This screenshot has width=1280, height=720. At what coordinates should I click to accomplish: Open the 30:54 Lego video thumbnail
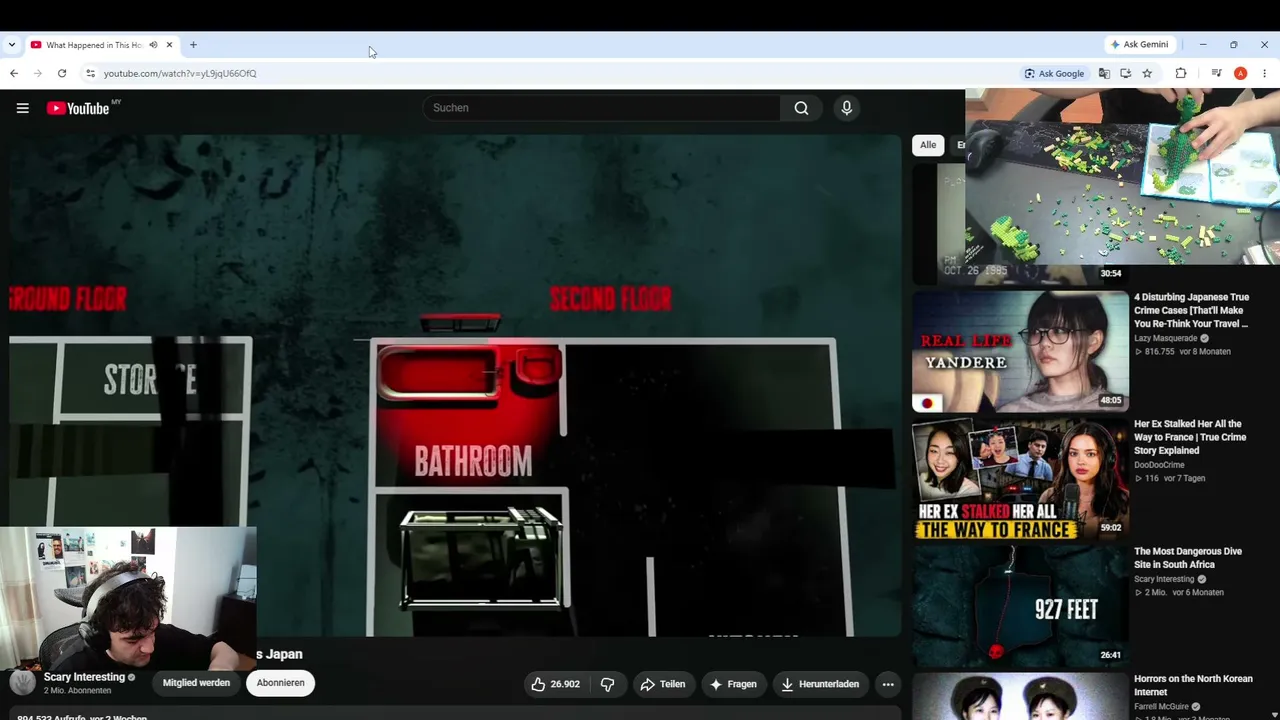[1022, 224]
